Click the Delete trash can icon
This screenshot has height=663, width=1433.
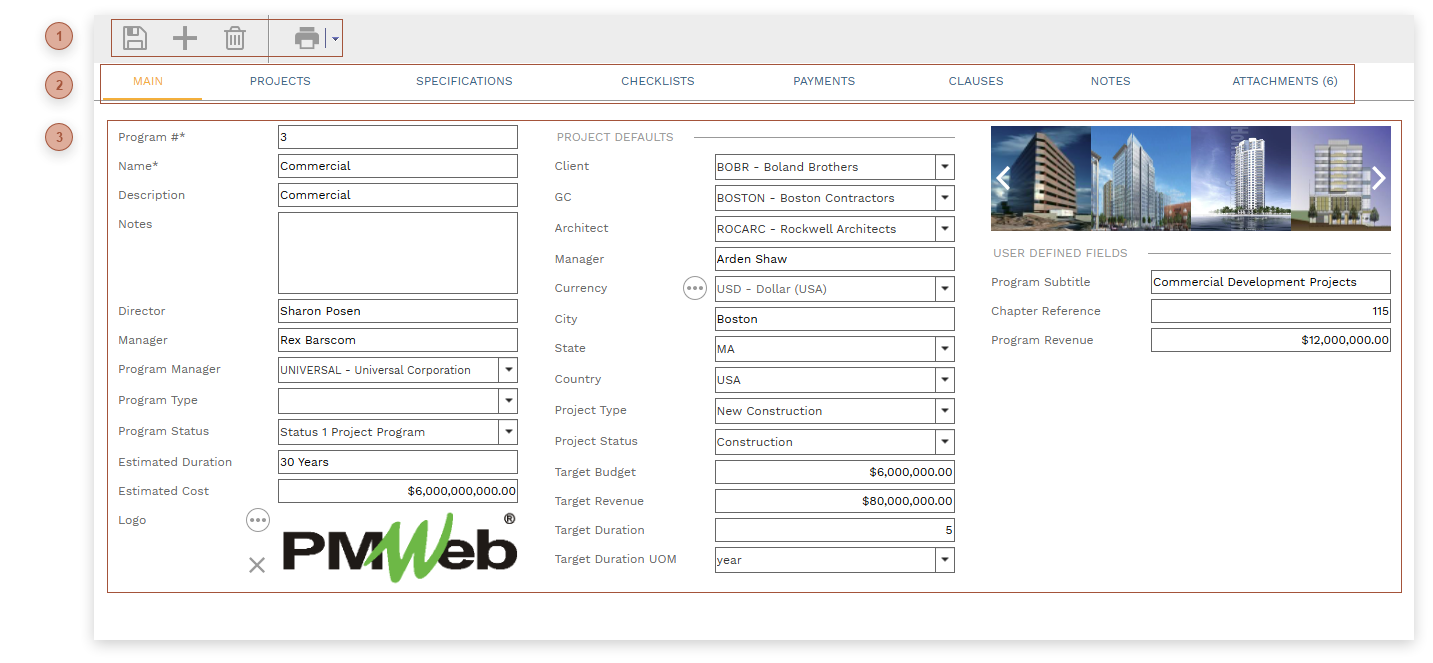pyautogui.click(x=235, y=39)
